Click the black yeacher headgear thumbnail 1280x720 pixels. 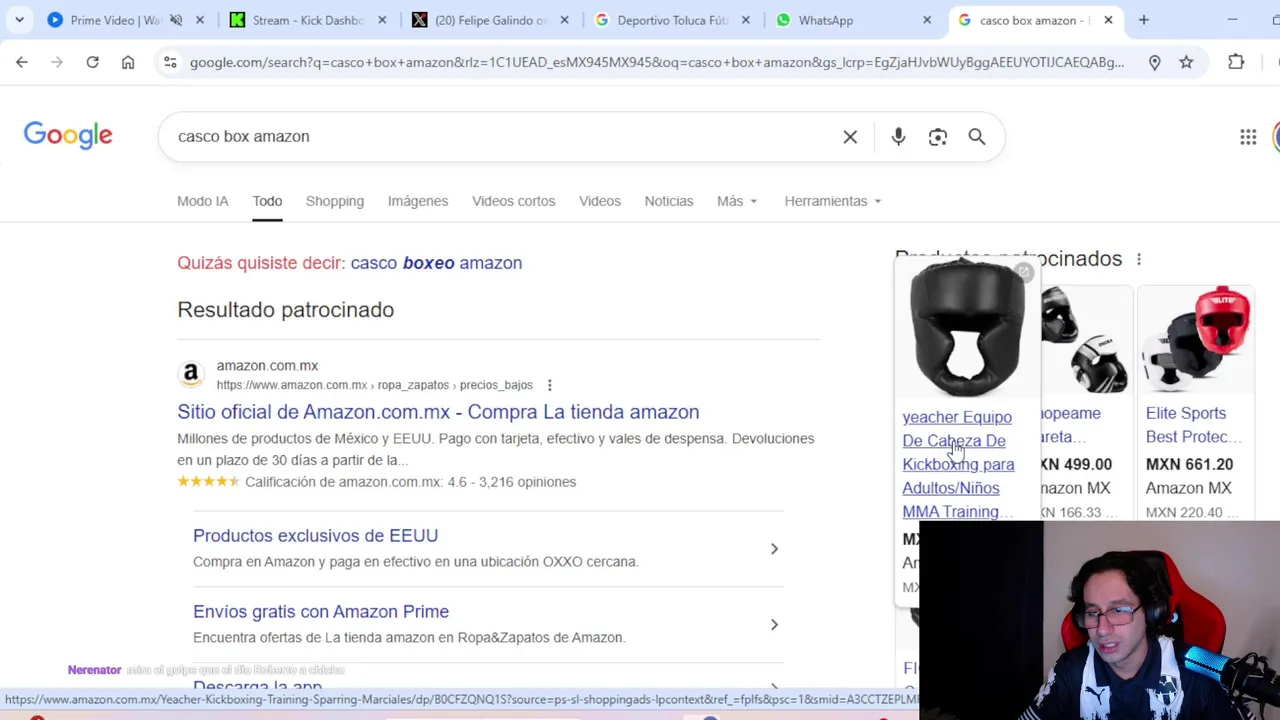966,329
